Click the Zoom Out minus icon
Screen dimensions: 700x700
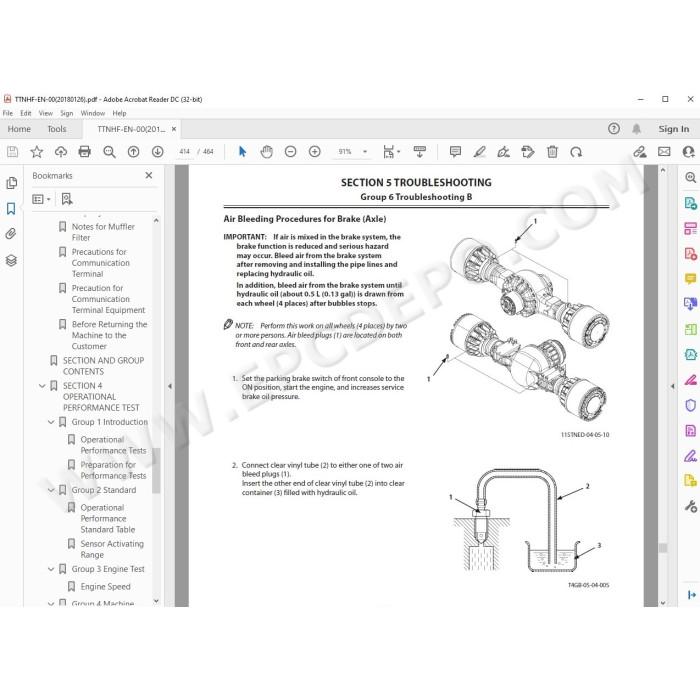(291, 152)
